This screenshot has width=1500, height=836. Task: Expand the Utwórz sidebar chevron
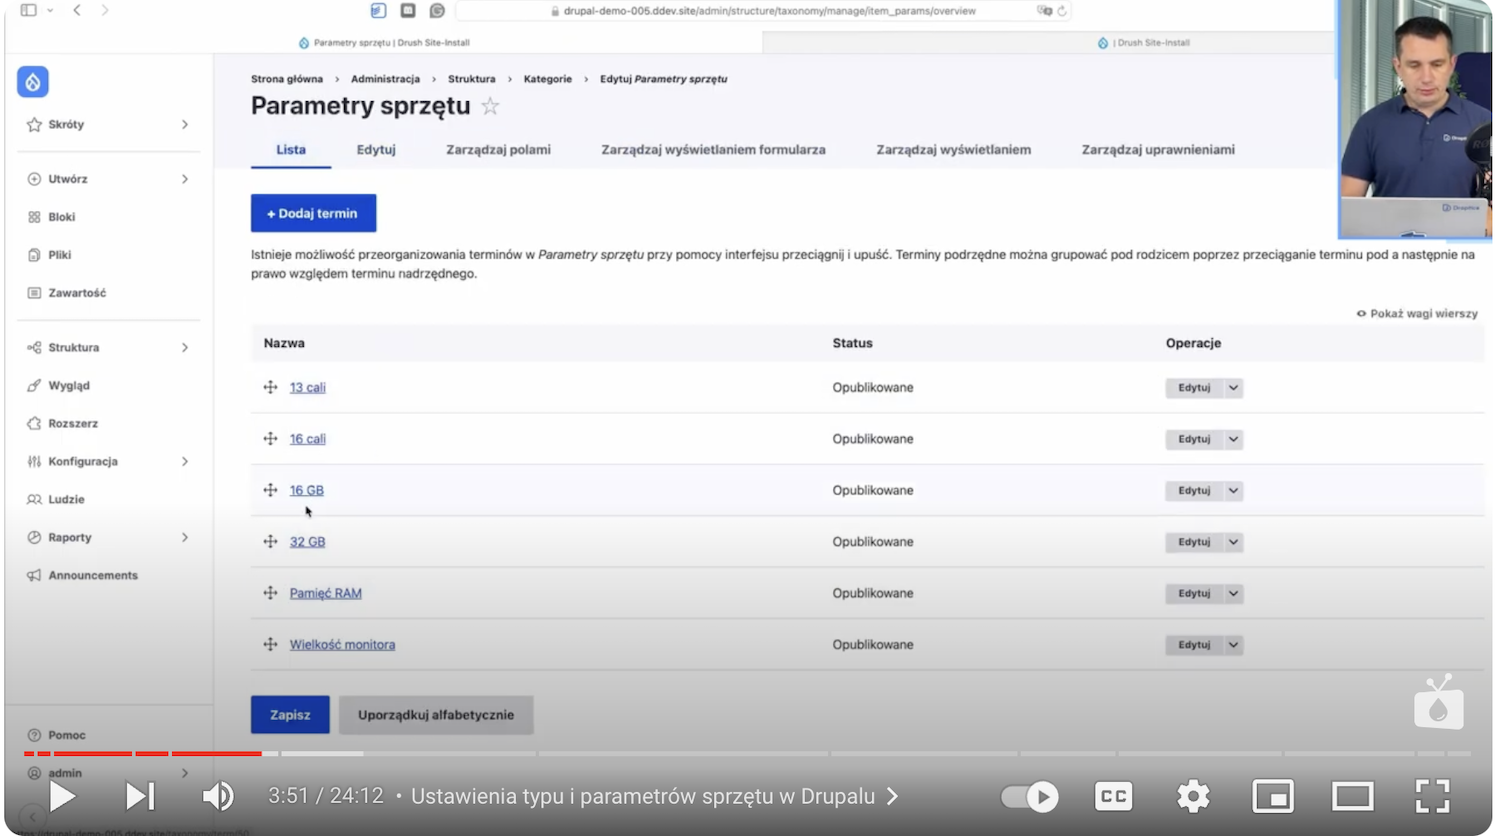(185, 179)
